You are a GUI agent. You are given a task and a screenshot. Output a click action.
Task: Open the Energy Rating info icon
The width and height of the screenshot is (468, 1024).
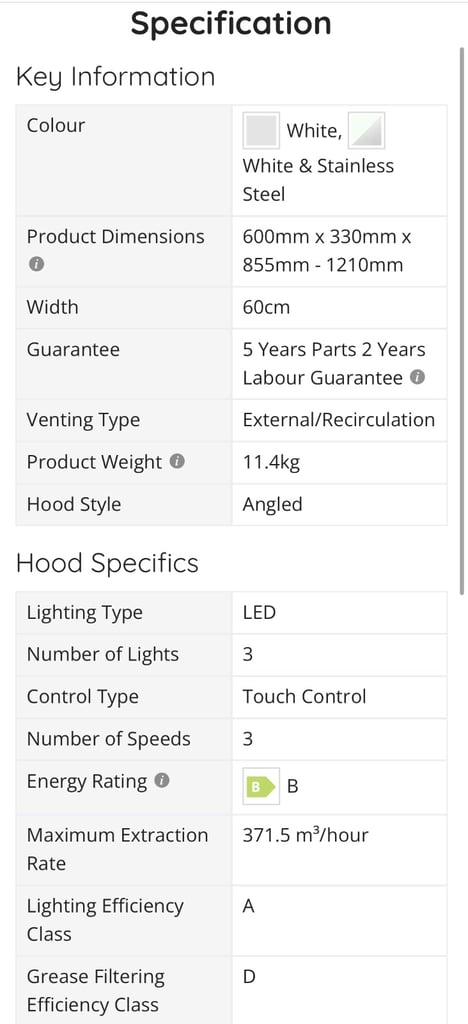[x=163, y=780]
